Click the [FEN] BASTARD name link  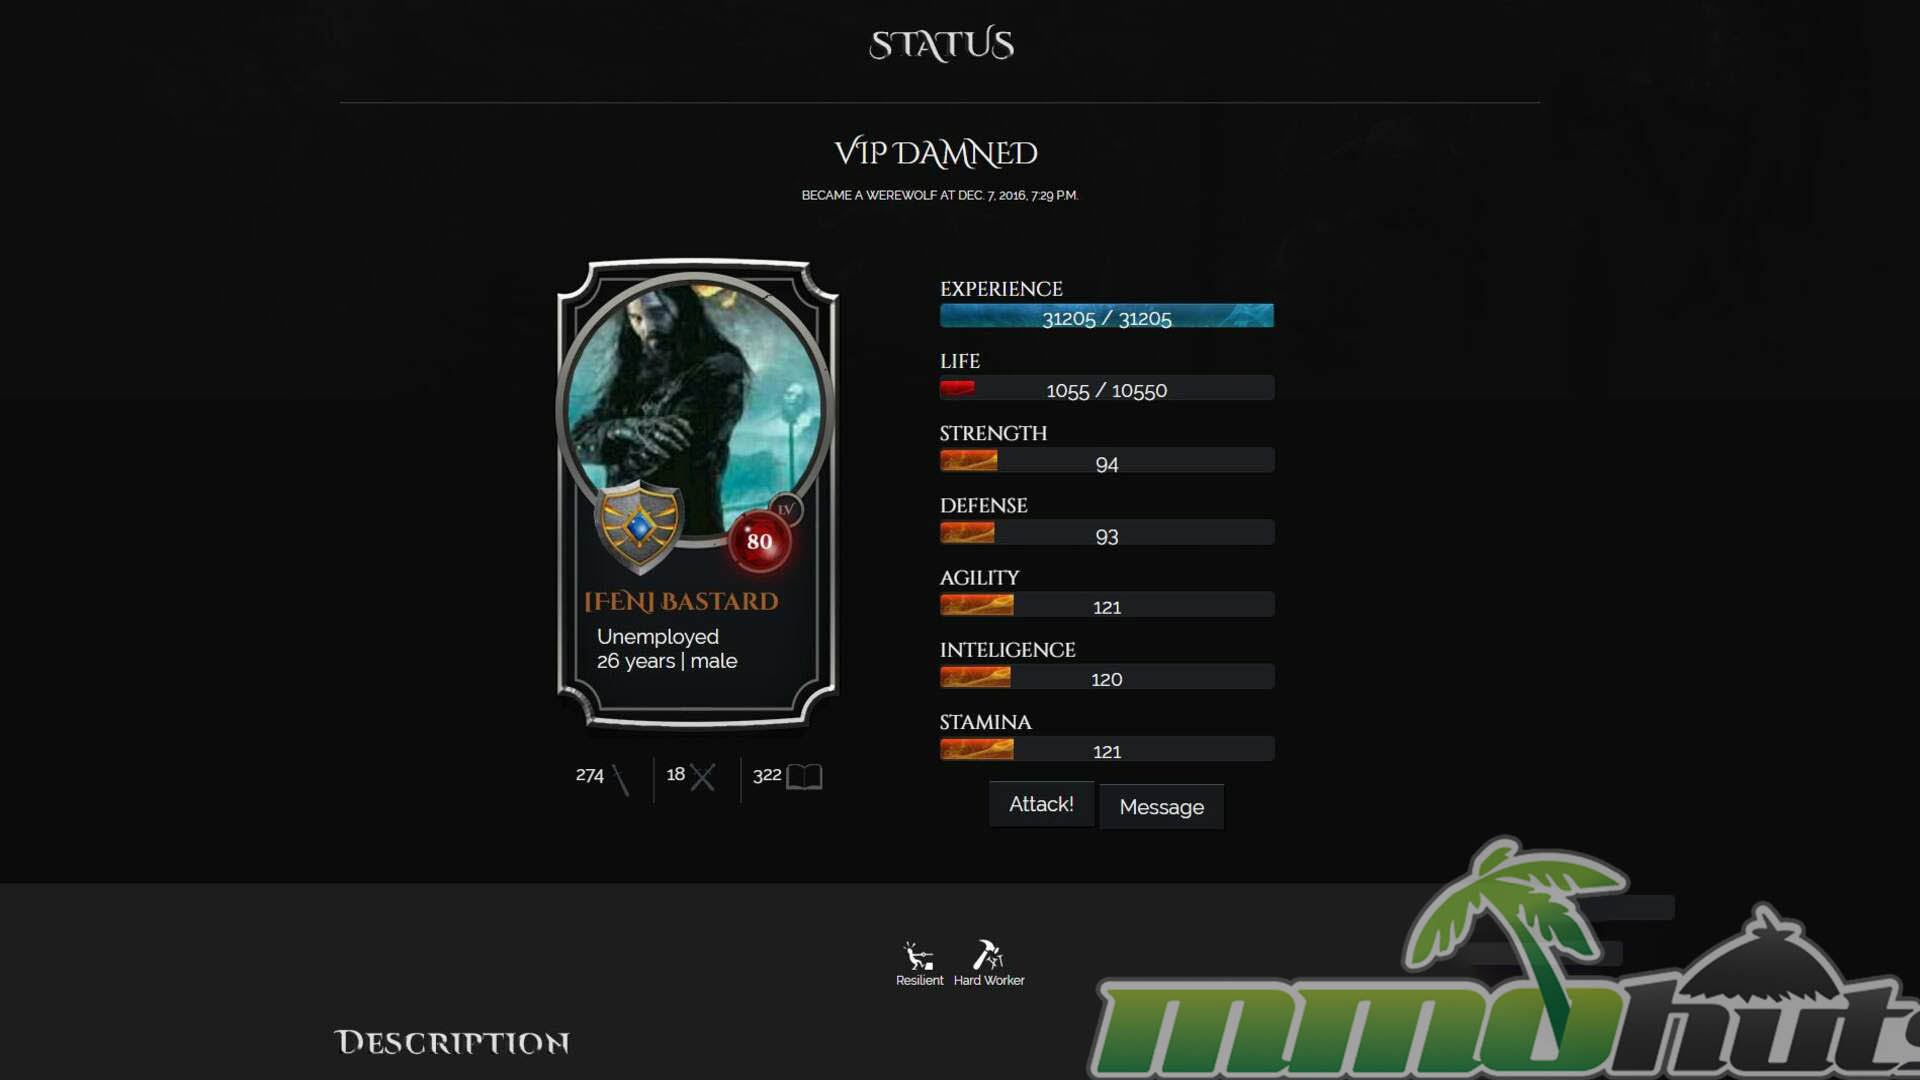pyautogui.click(x=681, y=601)
